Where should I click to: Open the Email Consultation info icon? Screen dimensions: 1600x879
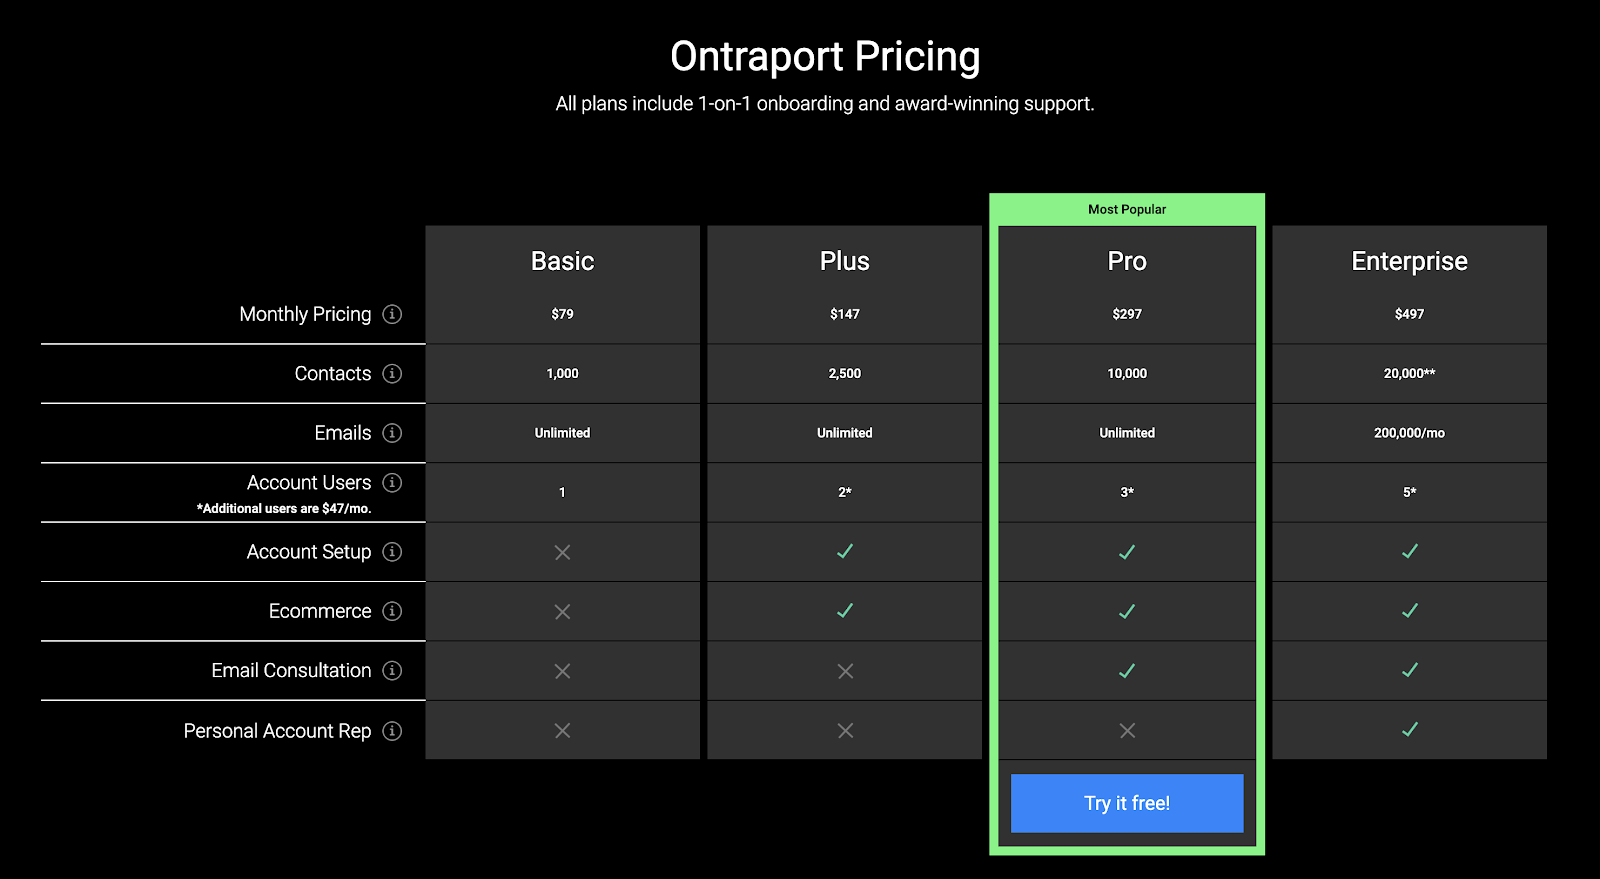tap(392, 670)
